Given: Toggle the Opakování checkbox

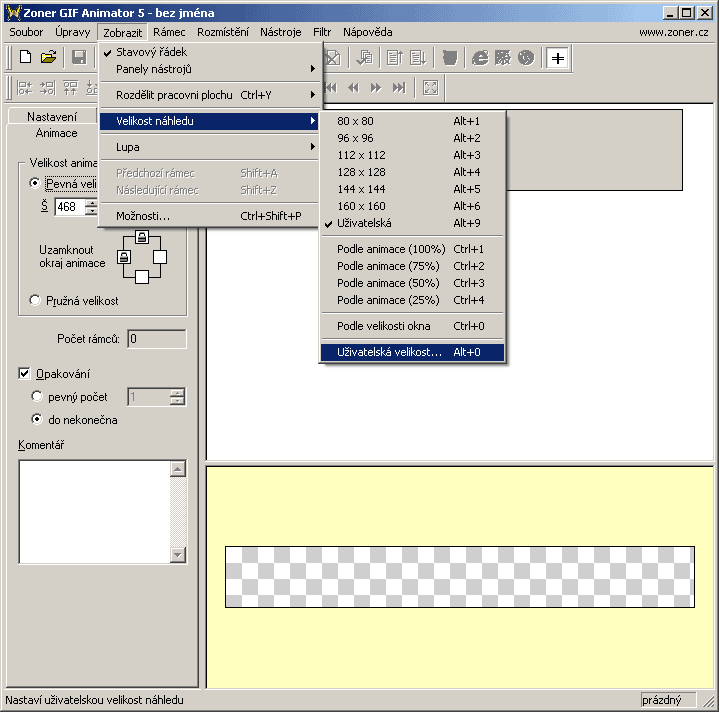Looking at the screenshot, I should (24, 374).
